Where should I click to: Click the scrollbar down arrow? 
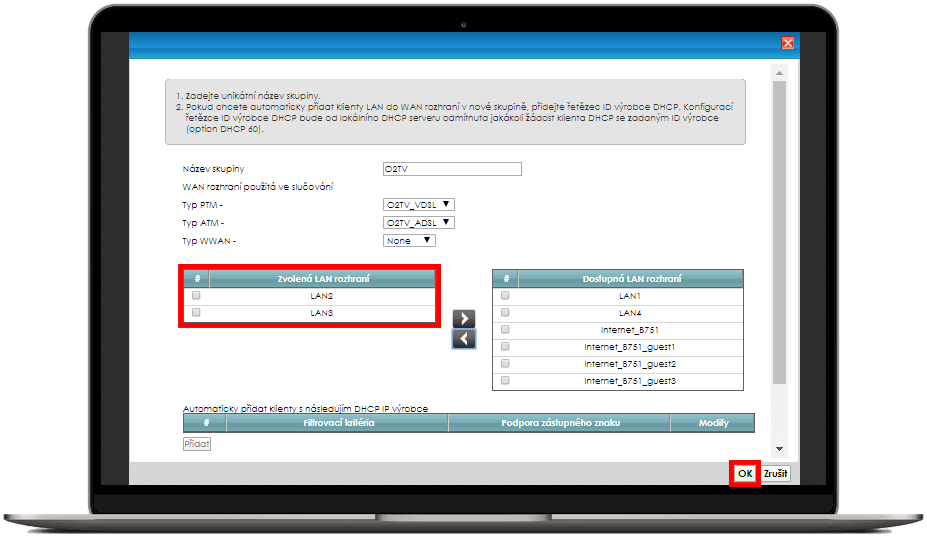tap(780, 450)
